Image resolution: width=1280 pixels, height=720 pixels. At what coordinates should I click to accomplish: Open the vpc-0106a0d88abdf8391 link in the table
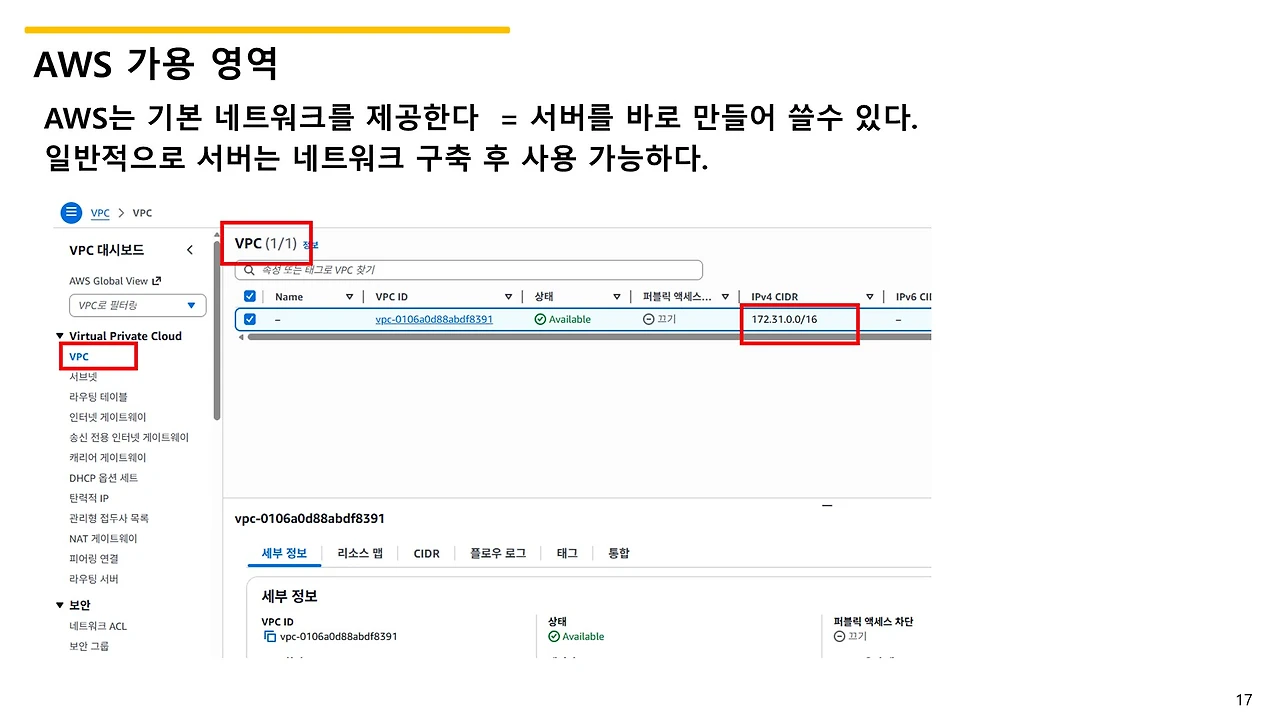point(434,318)
